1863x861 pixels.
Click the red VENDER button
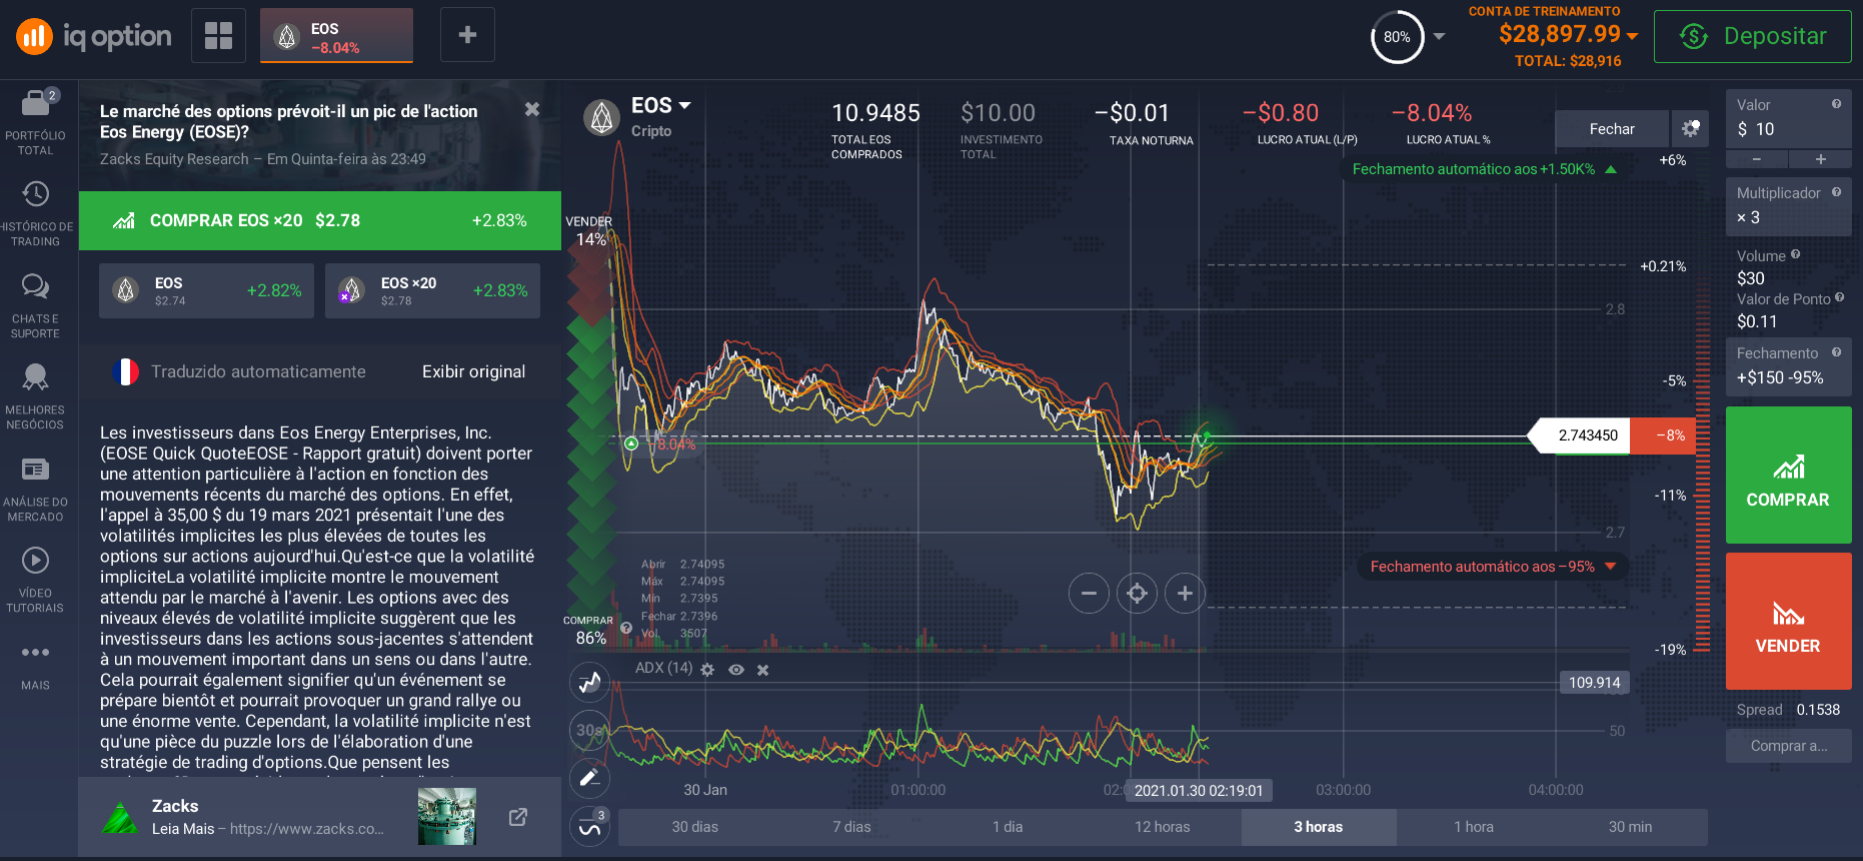click(x=1788, y=621)
